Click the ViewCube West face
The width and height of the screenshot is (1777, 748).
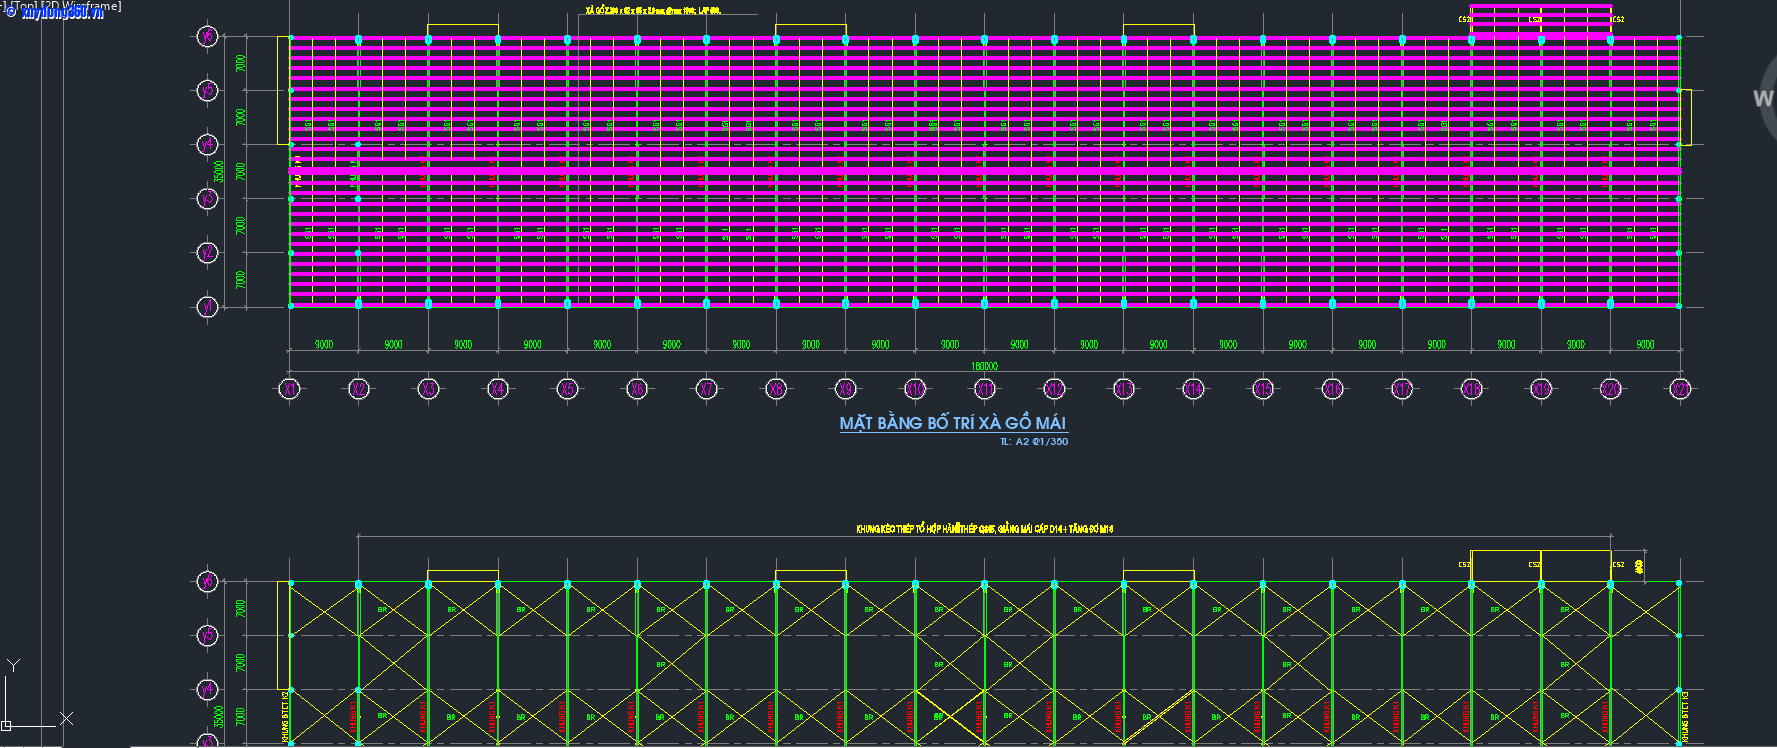coord(1763,98)
